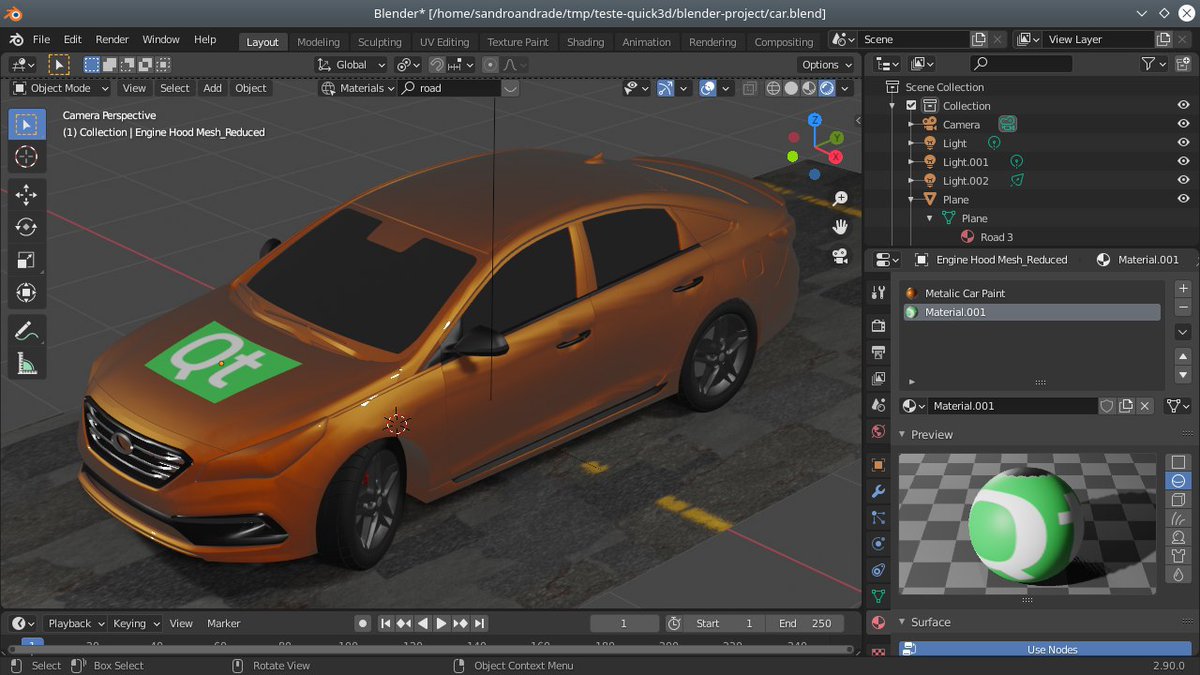1200x675 pixels.
Task: Hide Light.001 in outliner
Action: coord(1183,161)
